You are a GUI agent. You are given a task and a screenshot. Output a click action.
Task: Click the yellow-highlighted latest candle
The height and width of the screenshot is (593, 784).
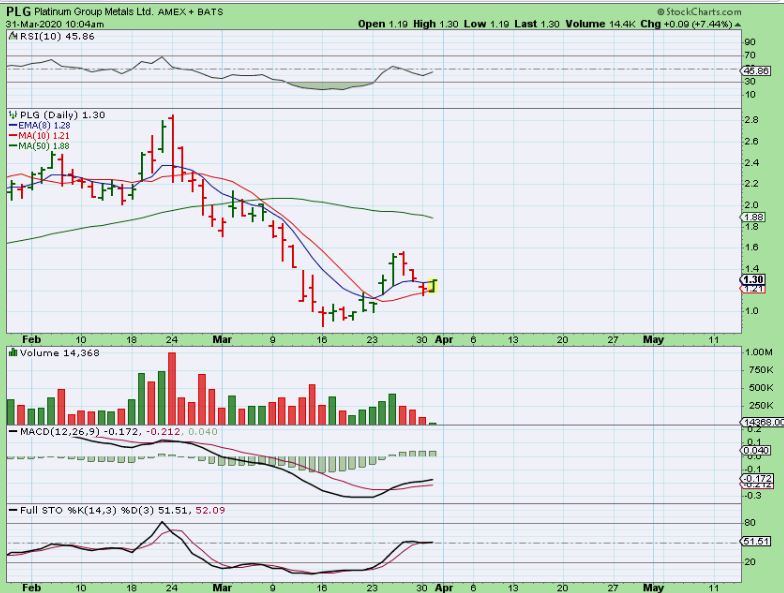[433, 286]
